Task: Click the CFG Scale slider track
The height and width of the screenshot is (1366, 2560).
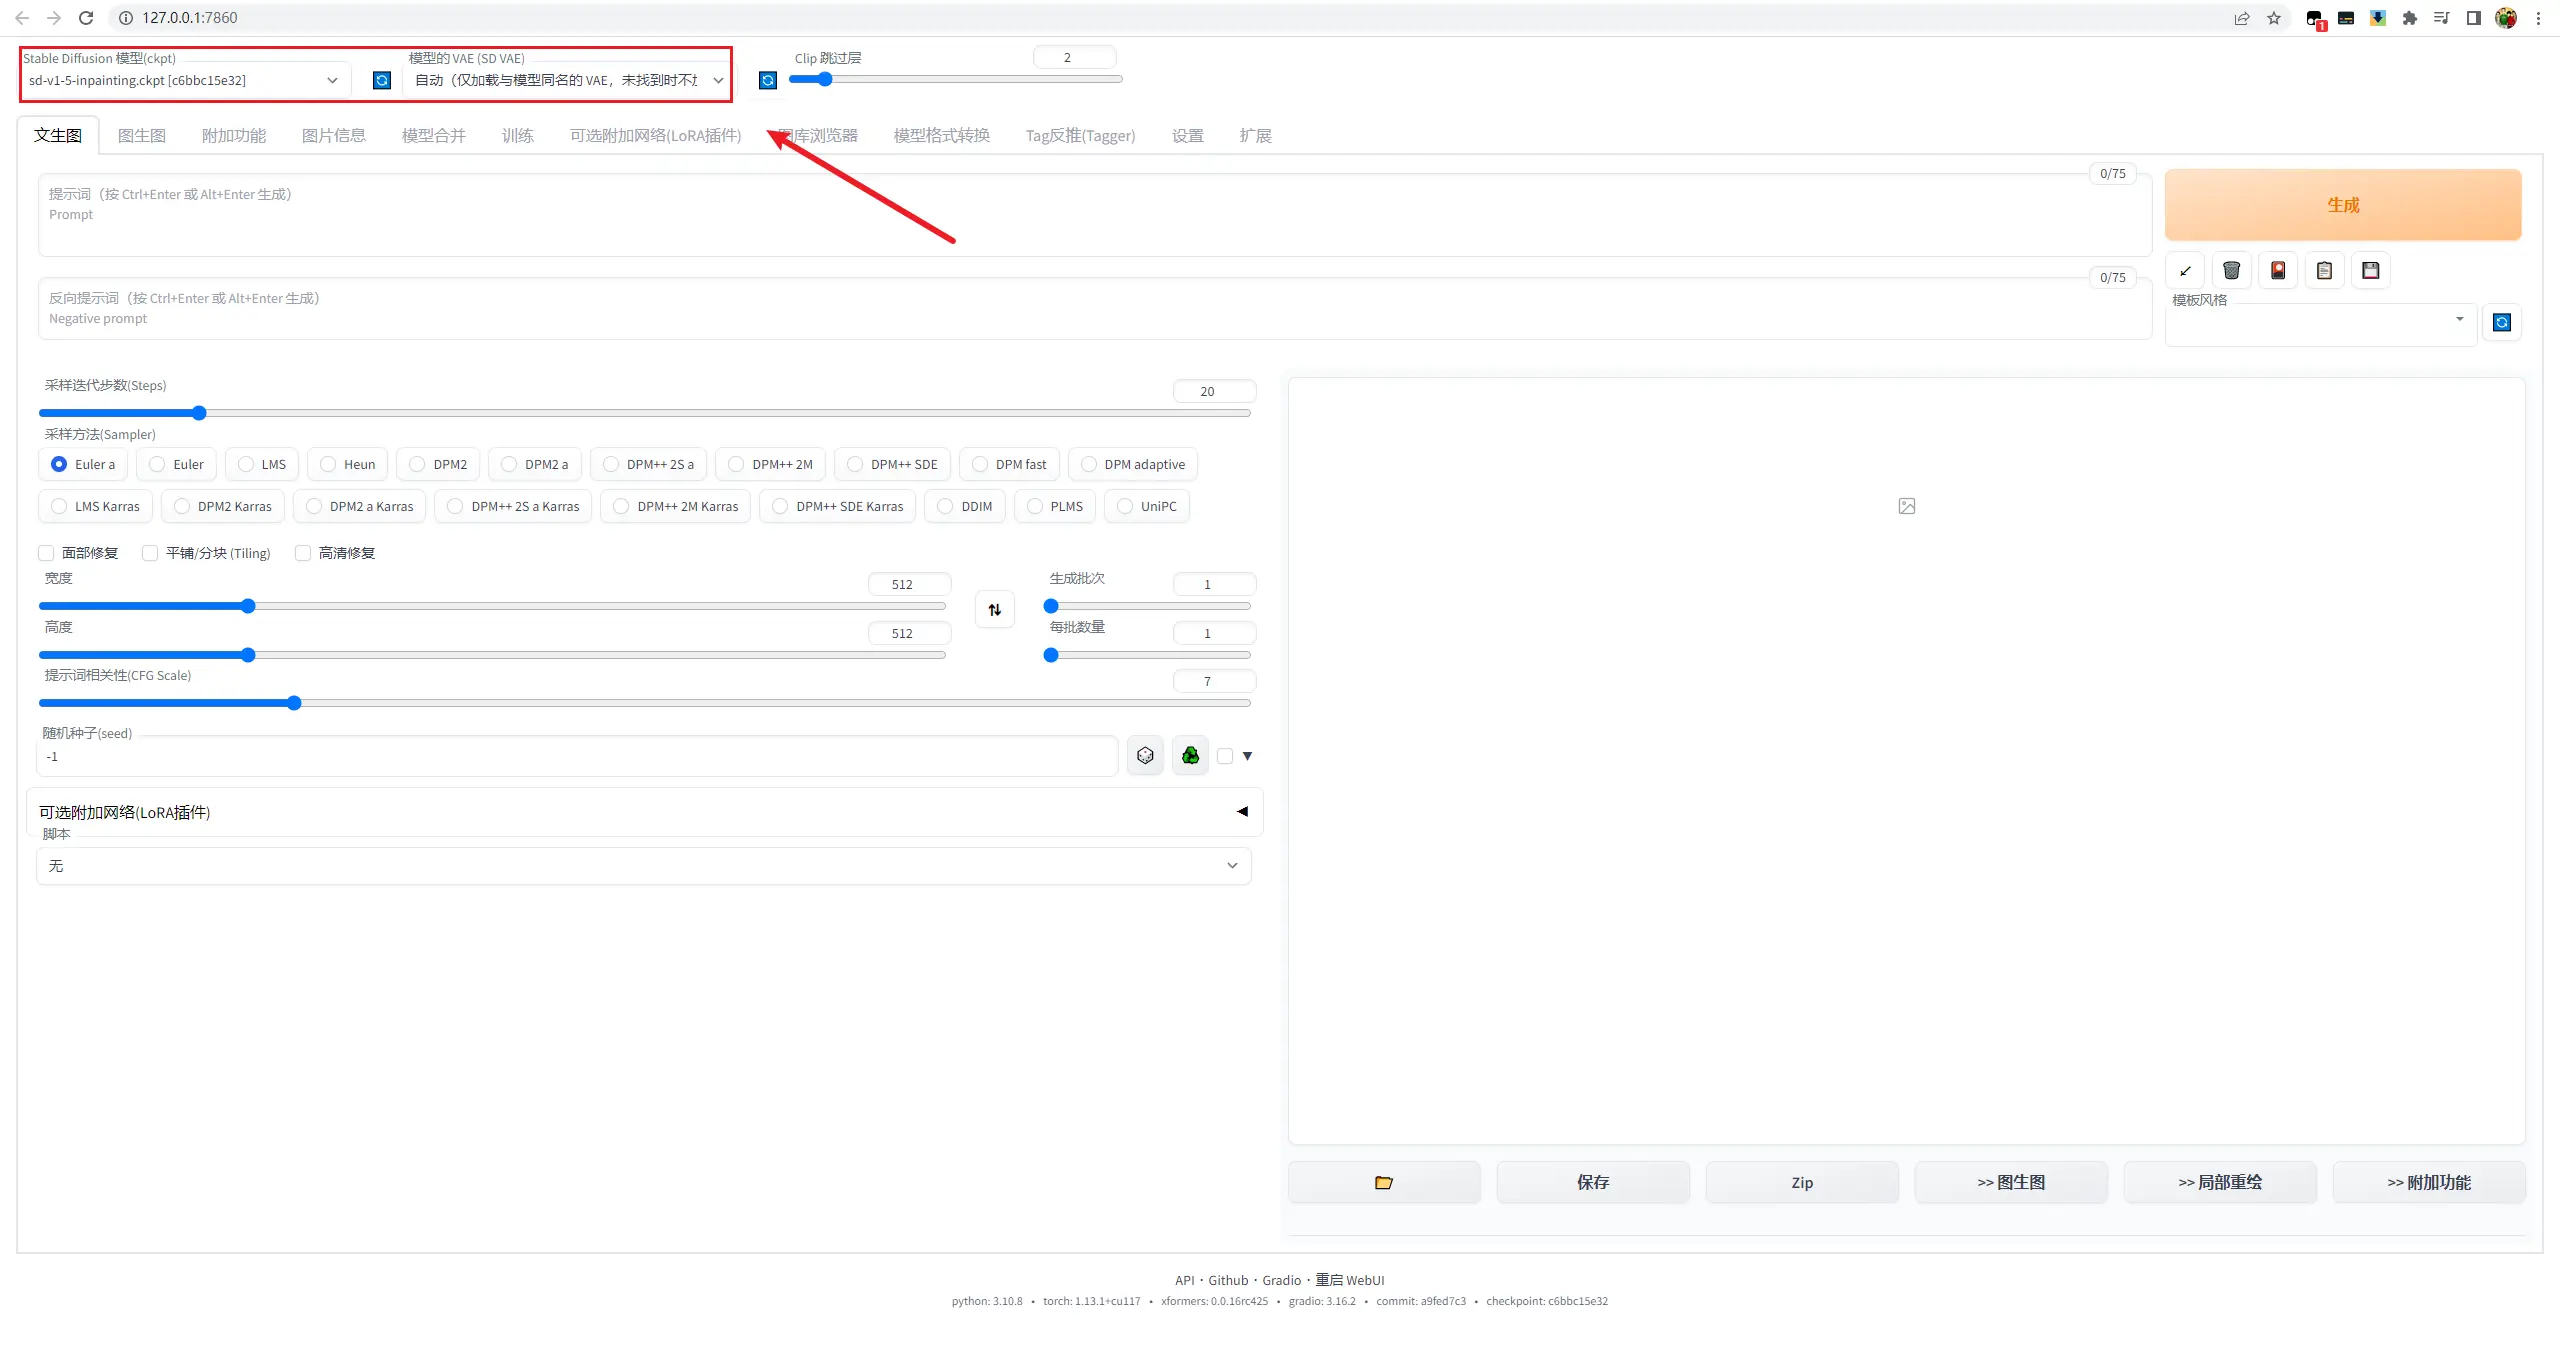Action: [700, 703]
